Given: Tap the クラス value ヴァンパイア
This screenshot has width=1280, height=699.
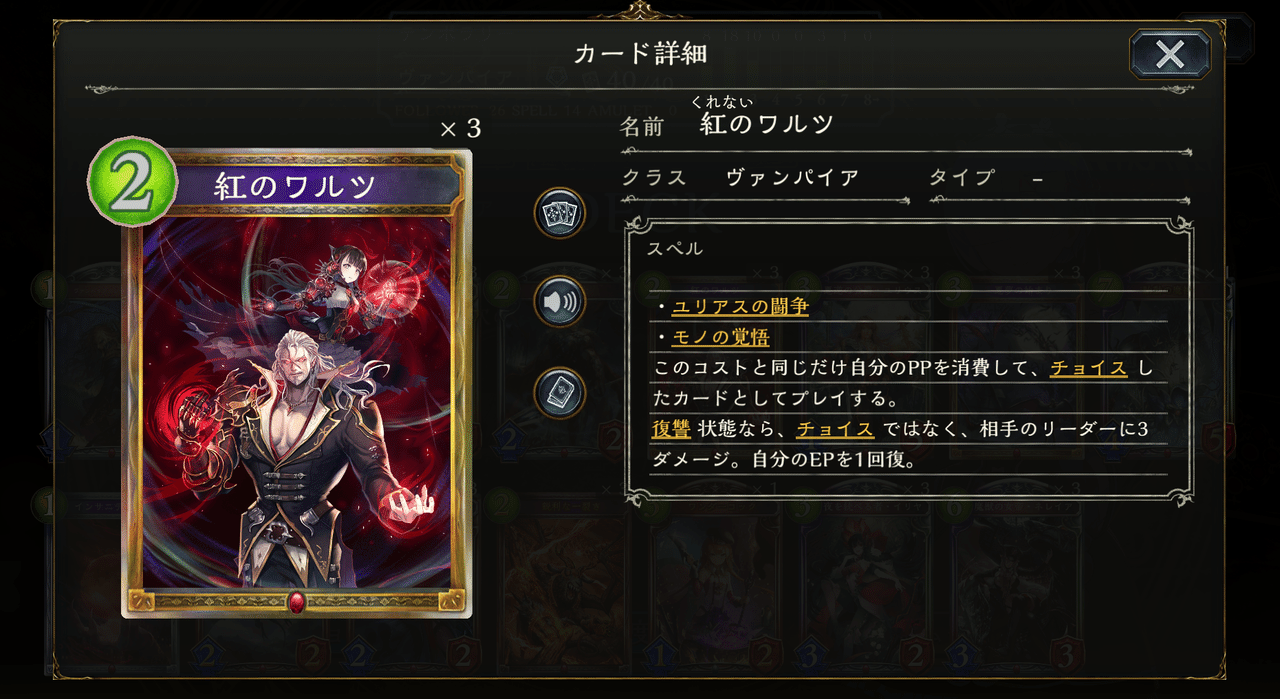Looking at the screenshot, I should point(793,178).
